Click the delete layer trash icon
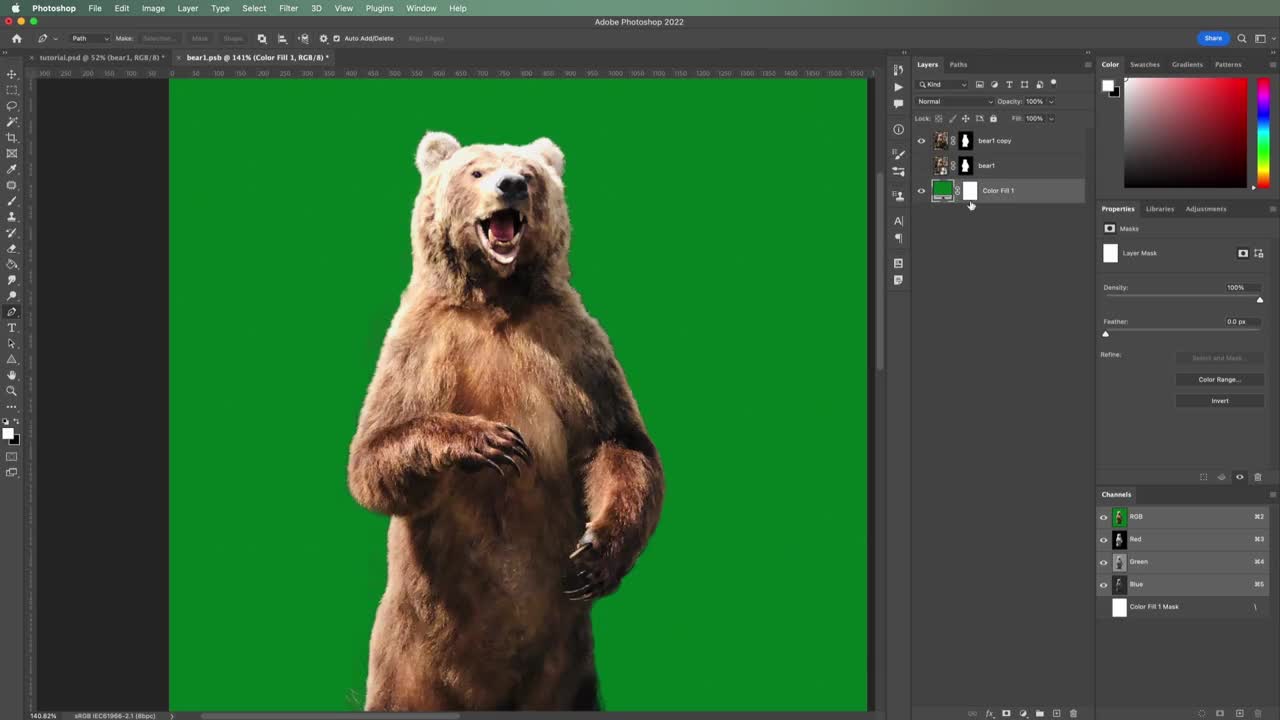 [1074, 713]
